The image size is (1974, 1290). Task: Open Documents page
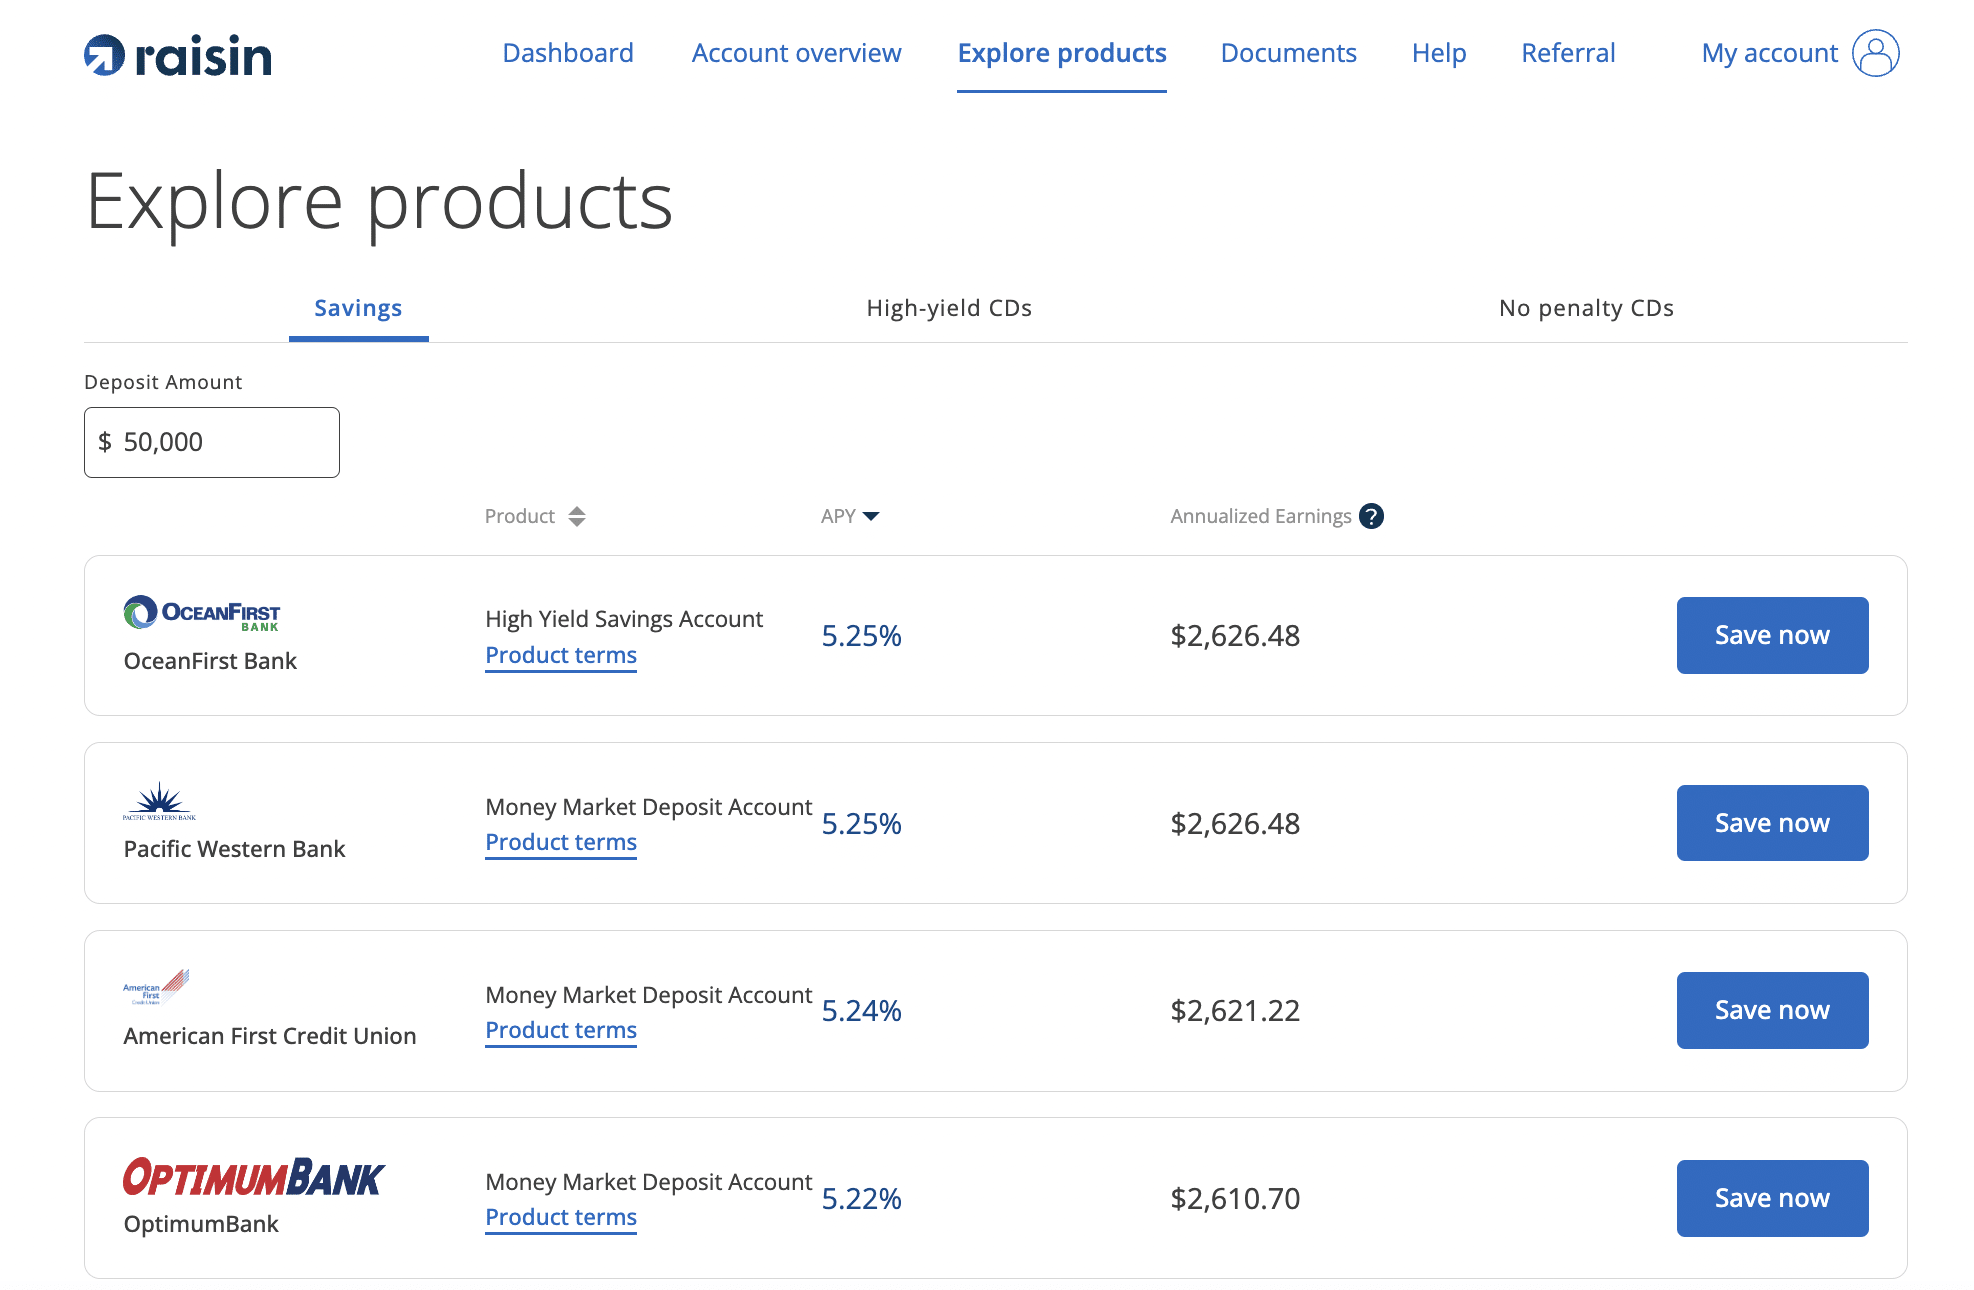coord(1288,53)
